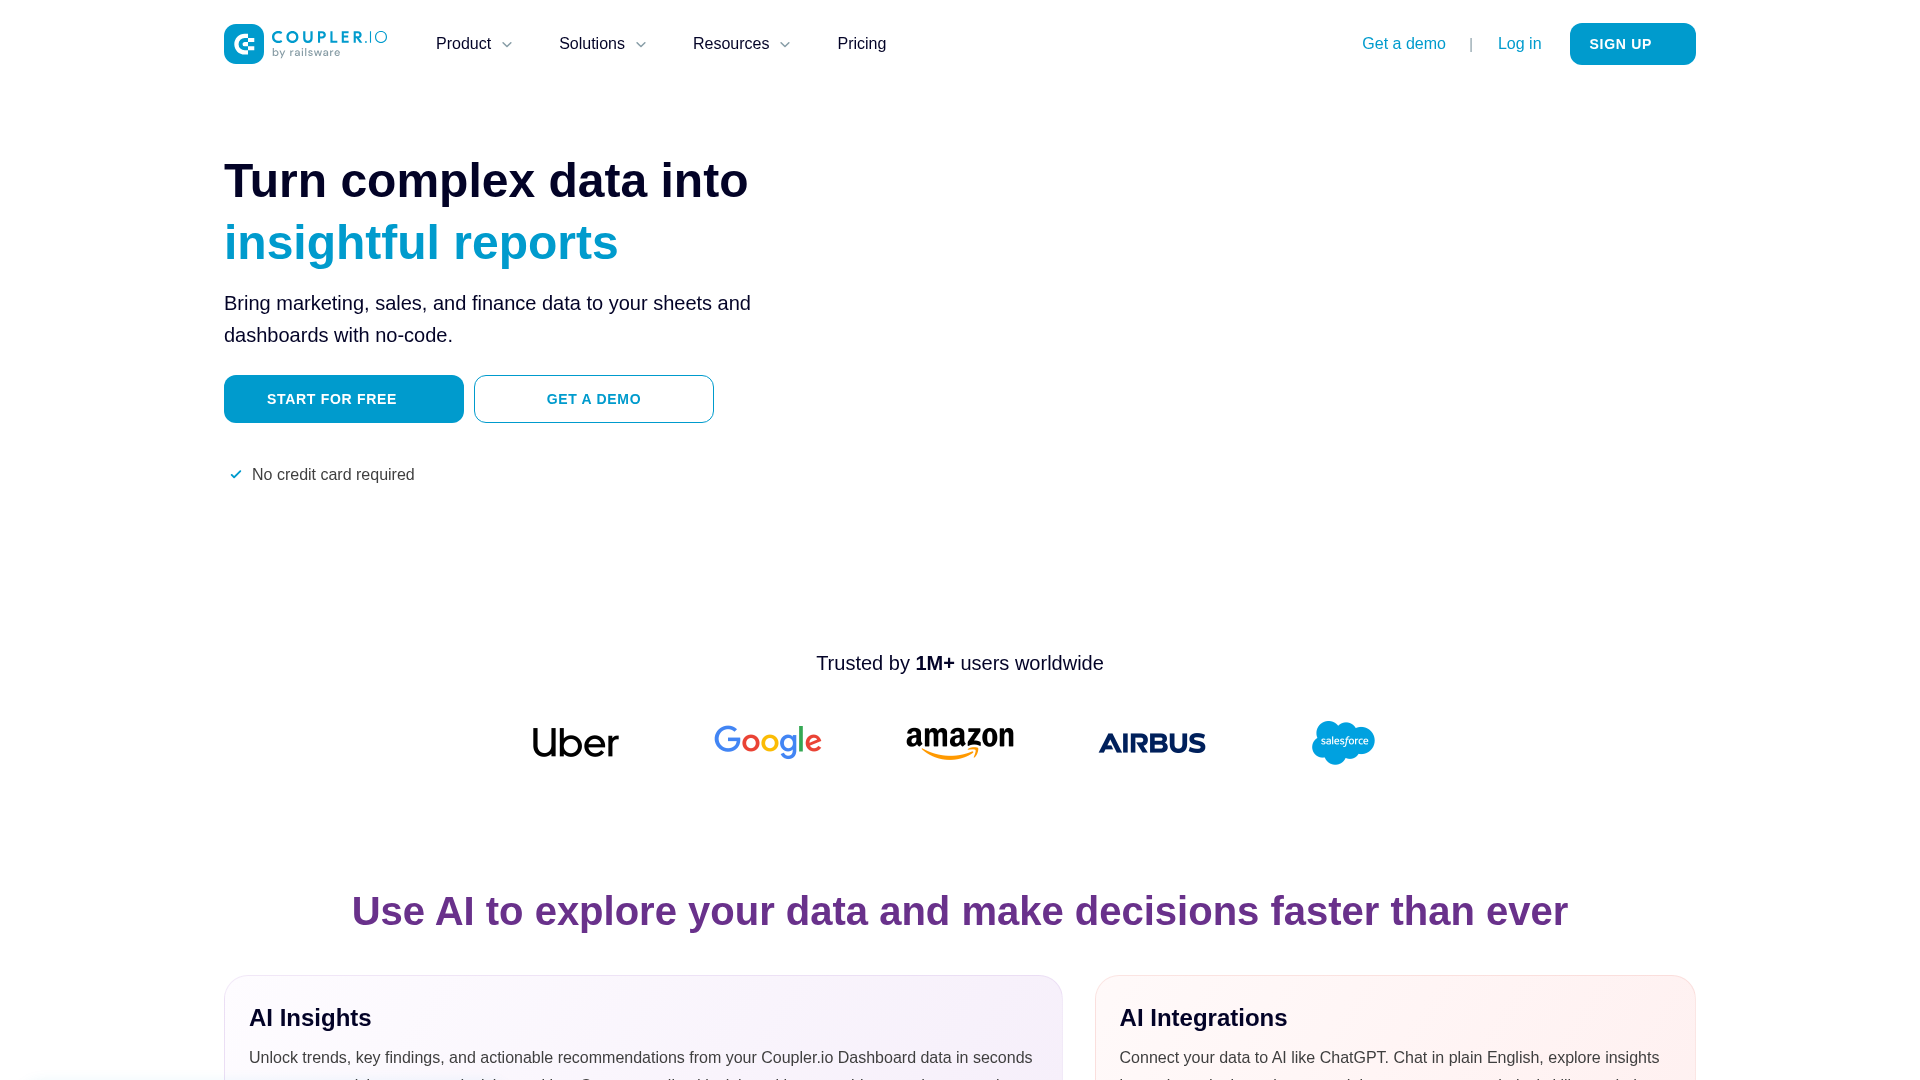Click the GET A DEMO outlined button
This screenshot has height=1080, width=1920.
593,398
